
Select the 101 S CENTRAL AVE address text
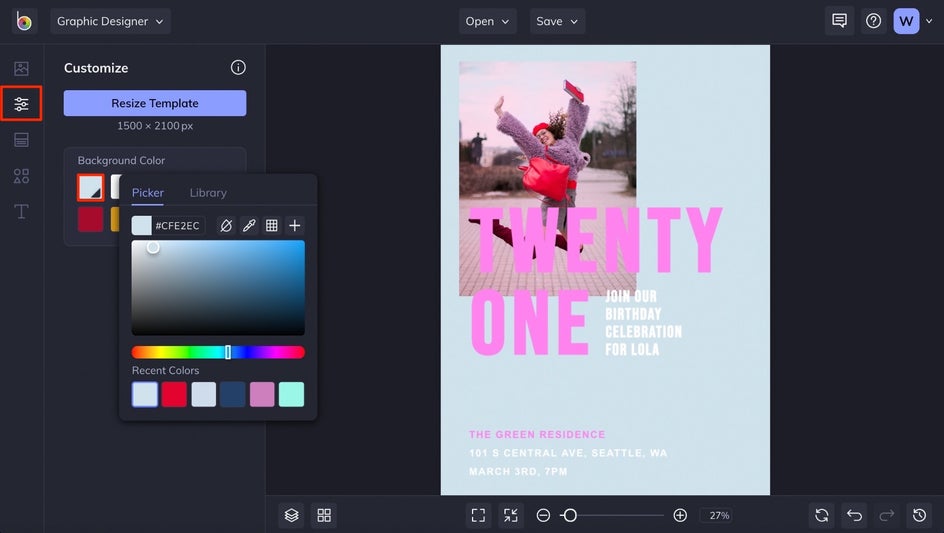point(568,453)
